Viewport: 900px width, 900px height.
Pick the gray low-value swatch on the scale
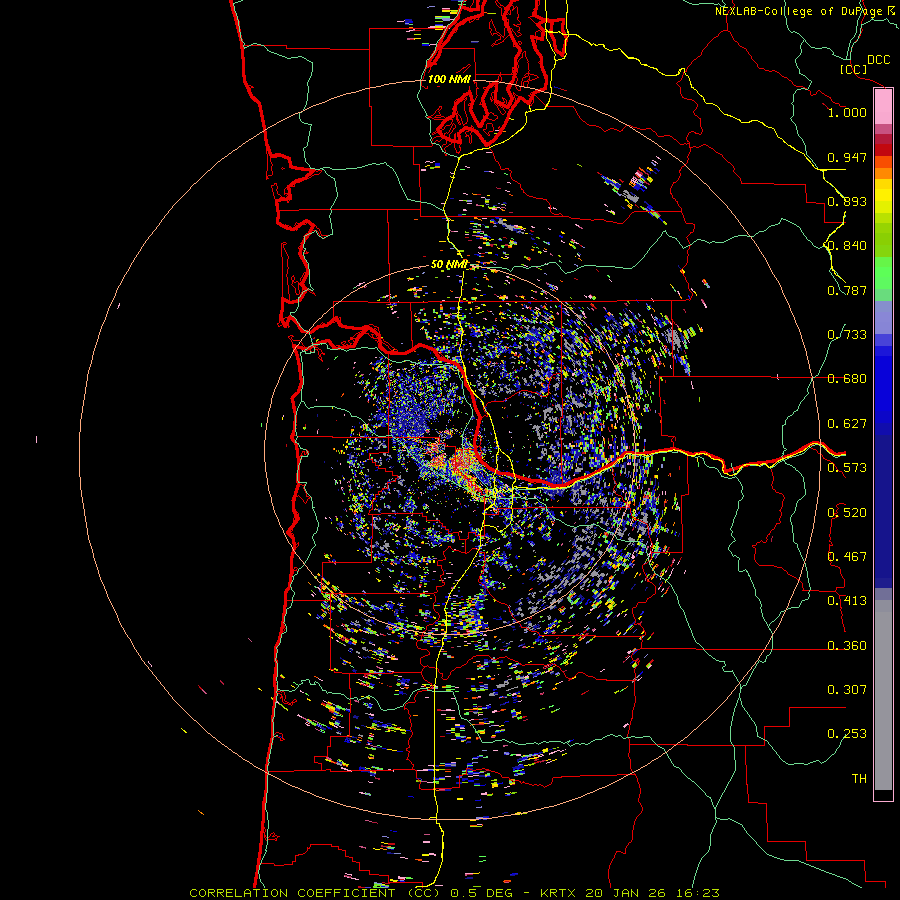coord(883,695)
